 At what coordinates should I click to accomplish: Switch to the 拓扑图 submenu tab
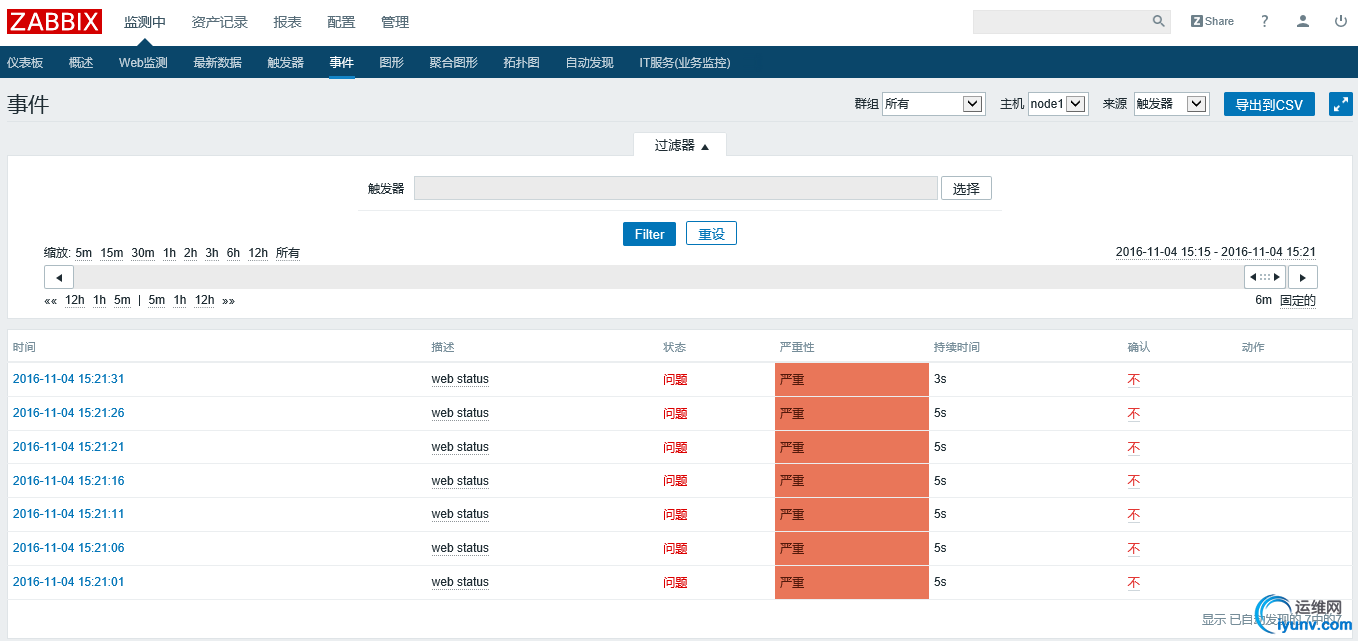coord(521,62)
